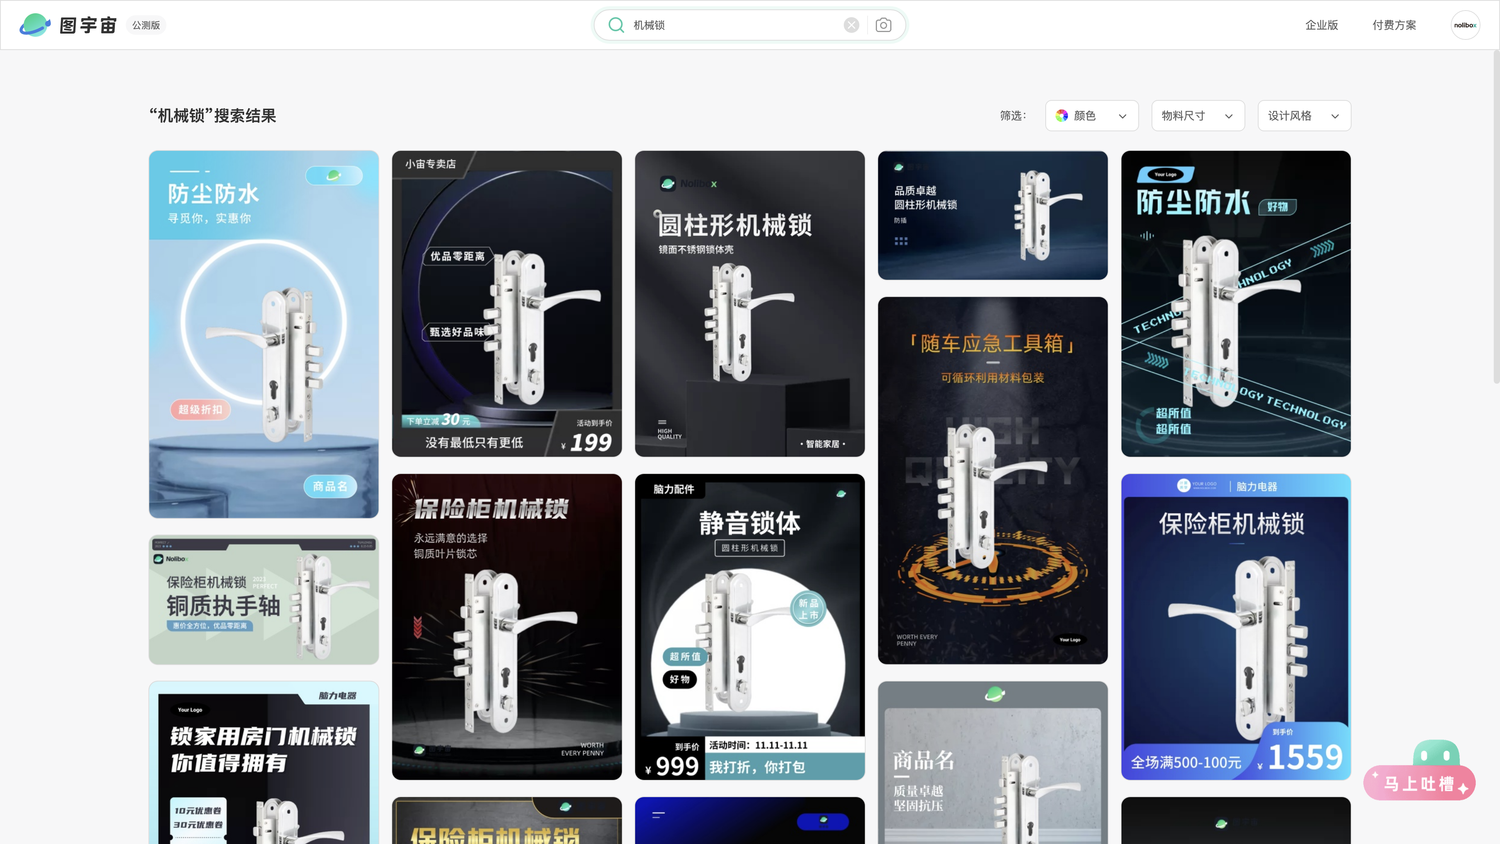
Task: Click the 公测版 beta badge
Action: point(146,25)
